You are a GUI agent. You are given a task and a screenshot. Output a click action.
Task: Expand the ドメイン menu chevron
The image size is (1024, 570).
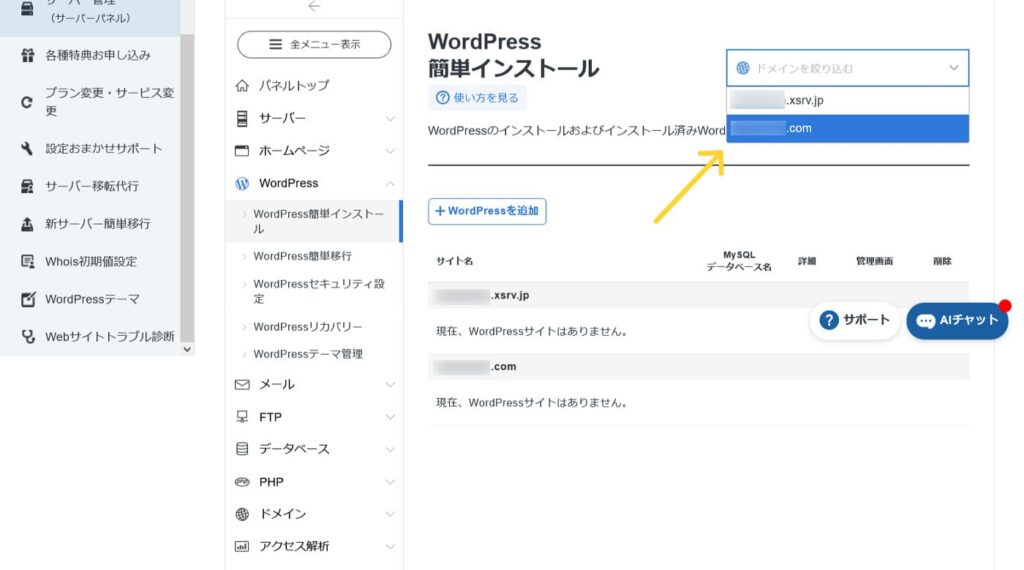(390, 514)
